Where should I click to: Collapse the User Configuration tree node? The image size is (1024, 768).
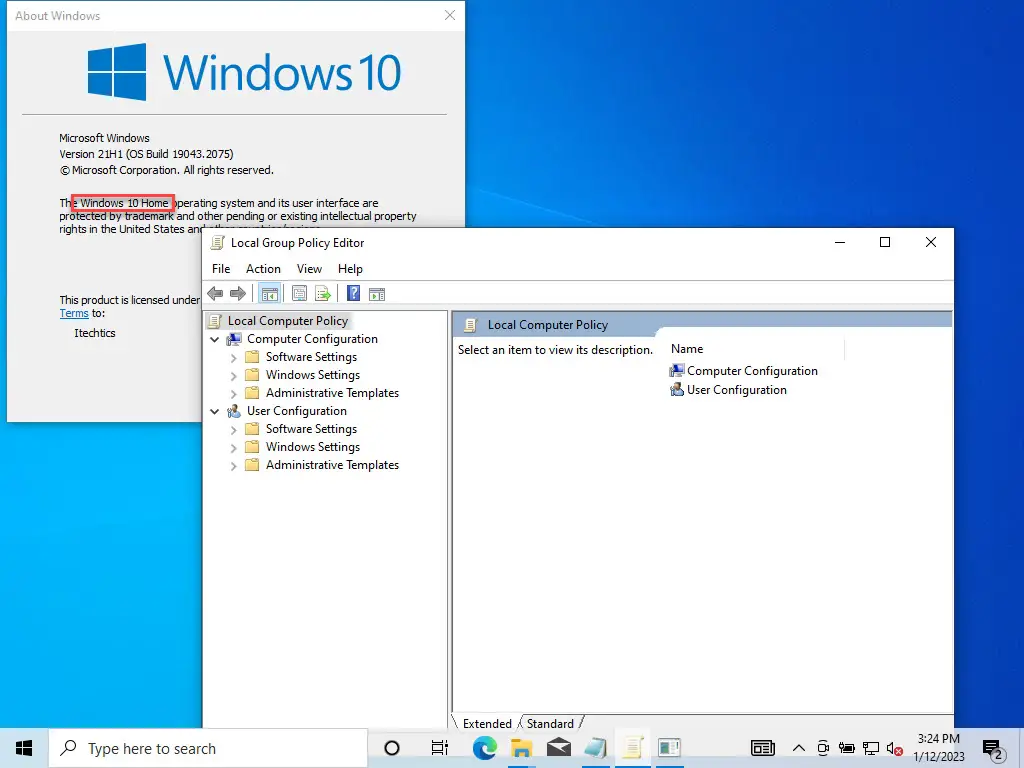(215, 411)
